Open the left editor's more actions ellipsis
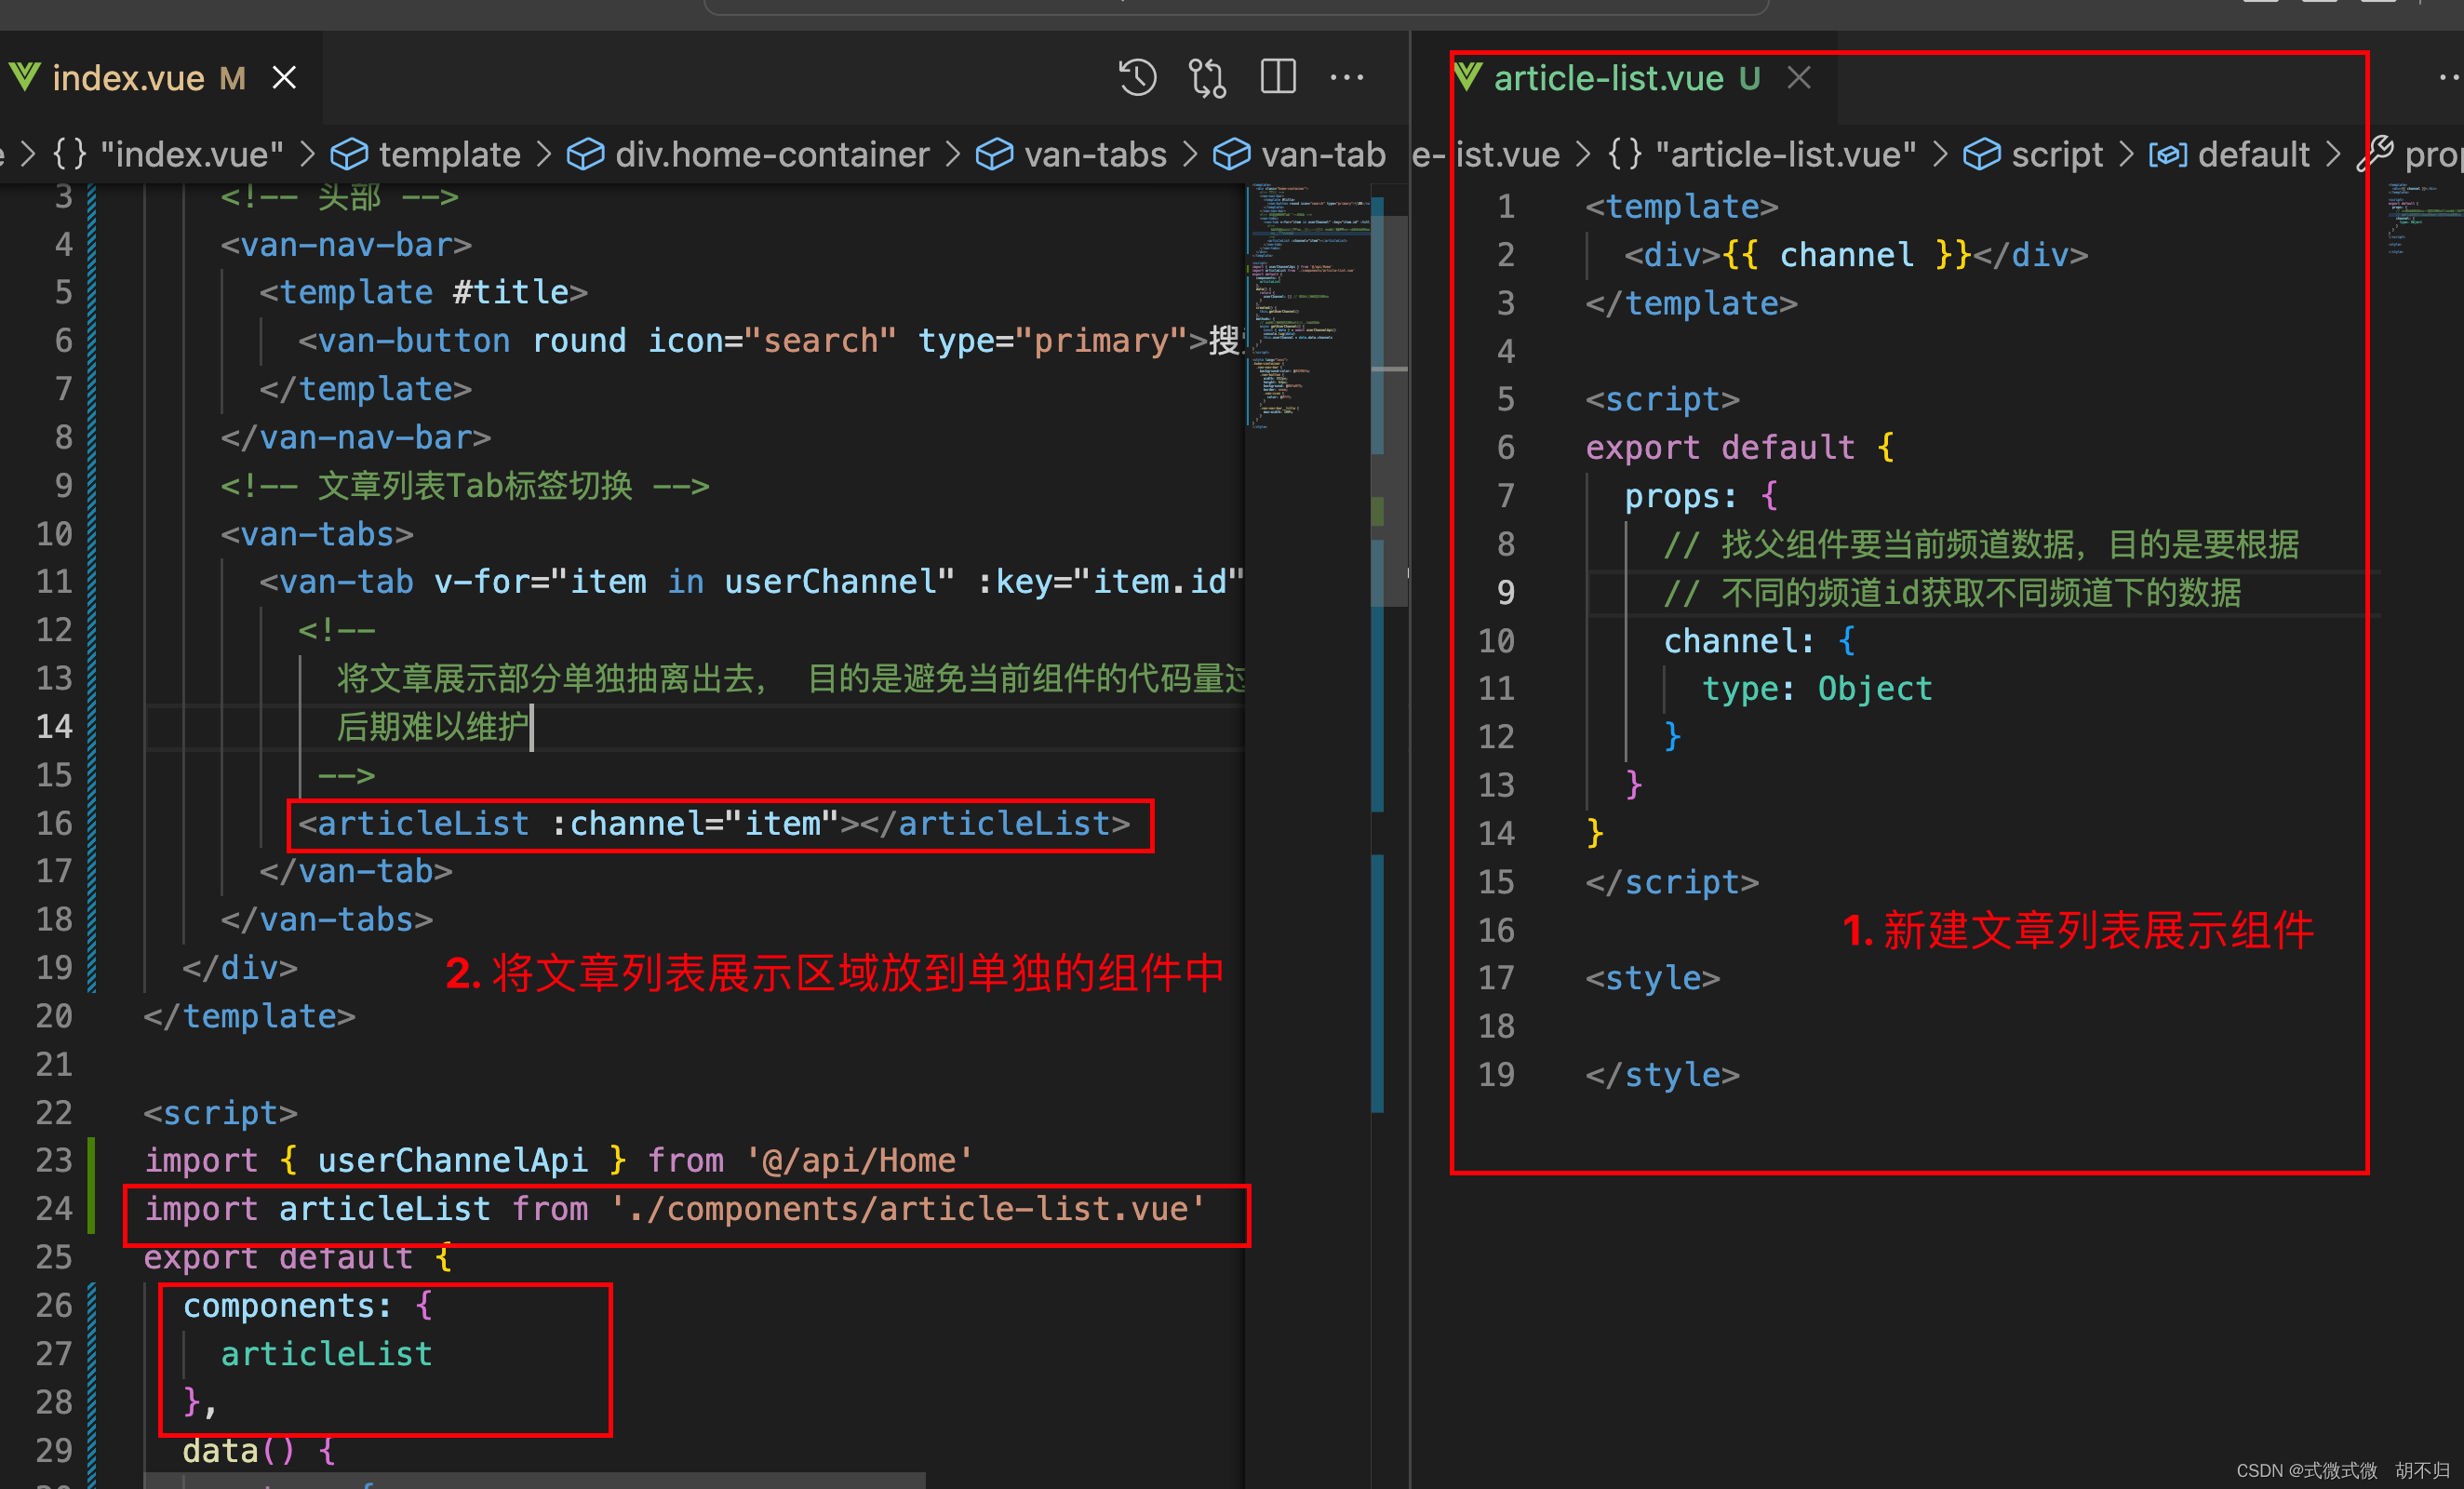The width and height of the screenshot is (2464, 1489). (1346, 78)
